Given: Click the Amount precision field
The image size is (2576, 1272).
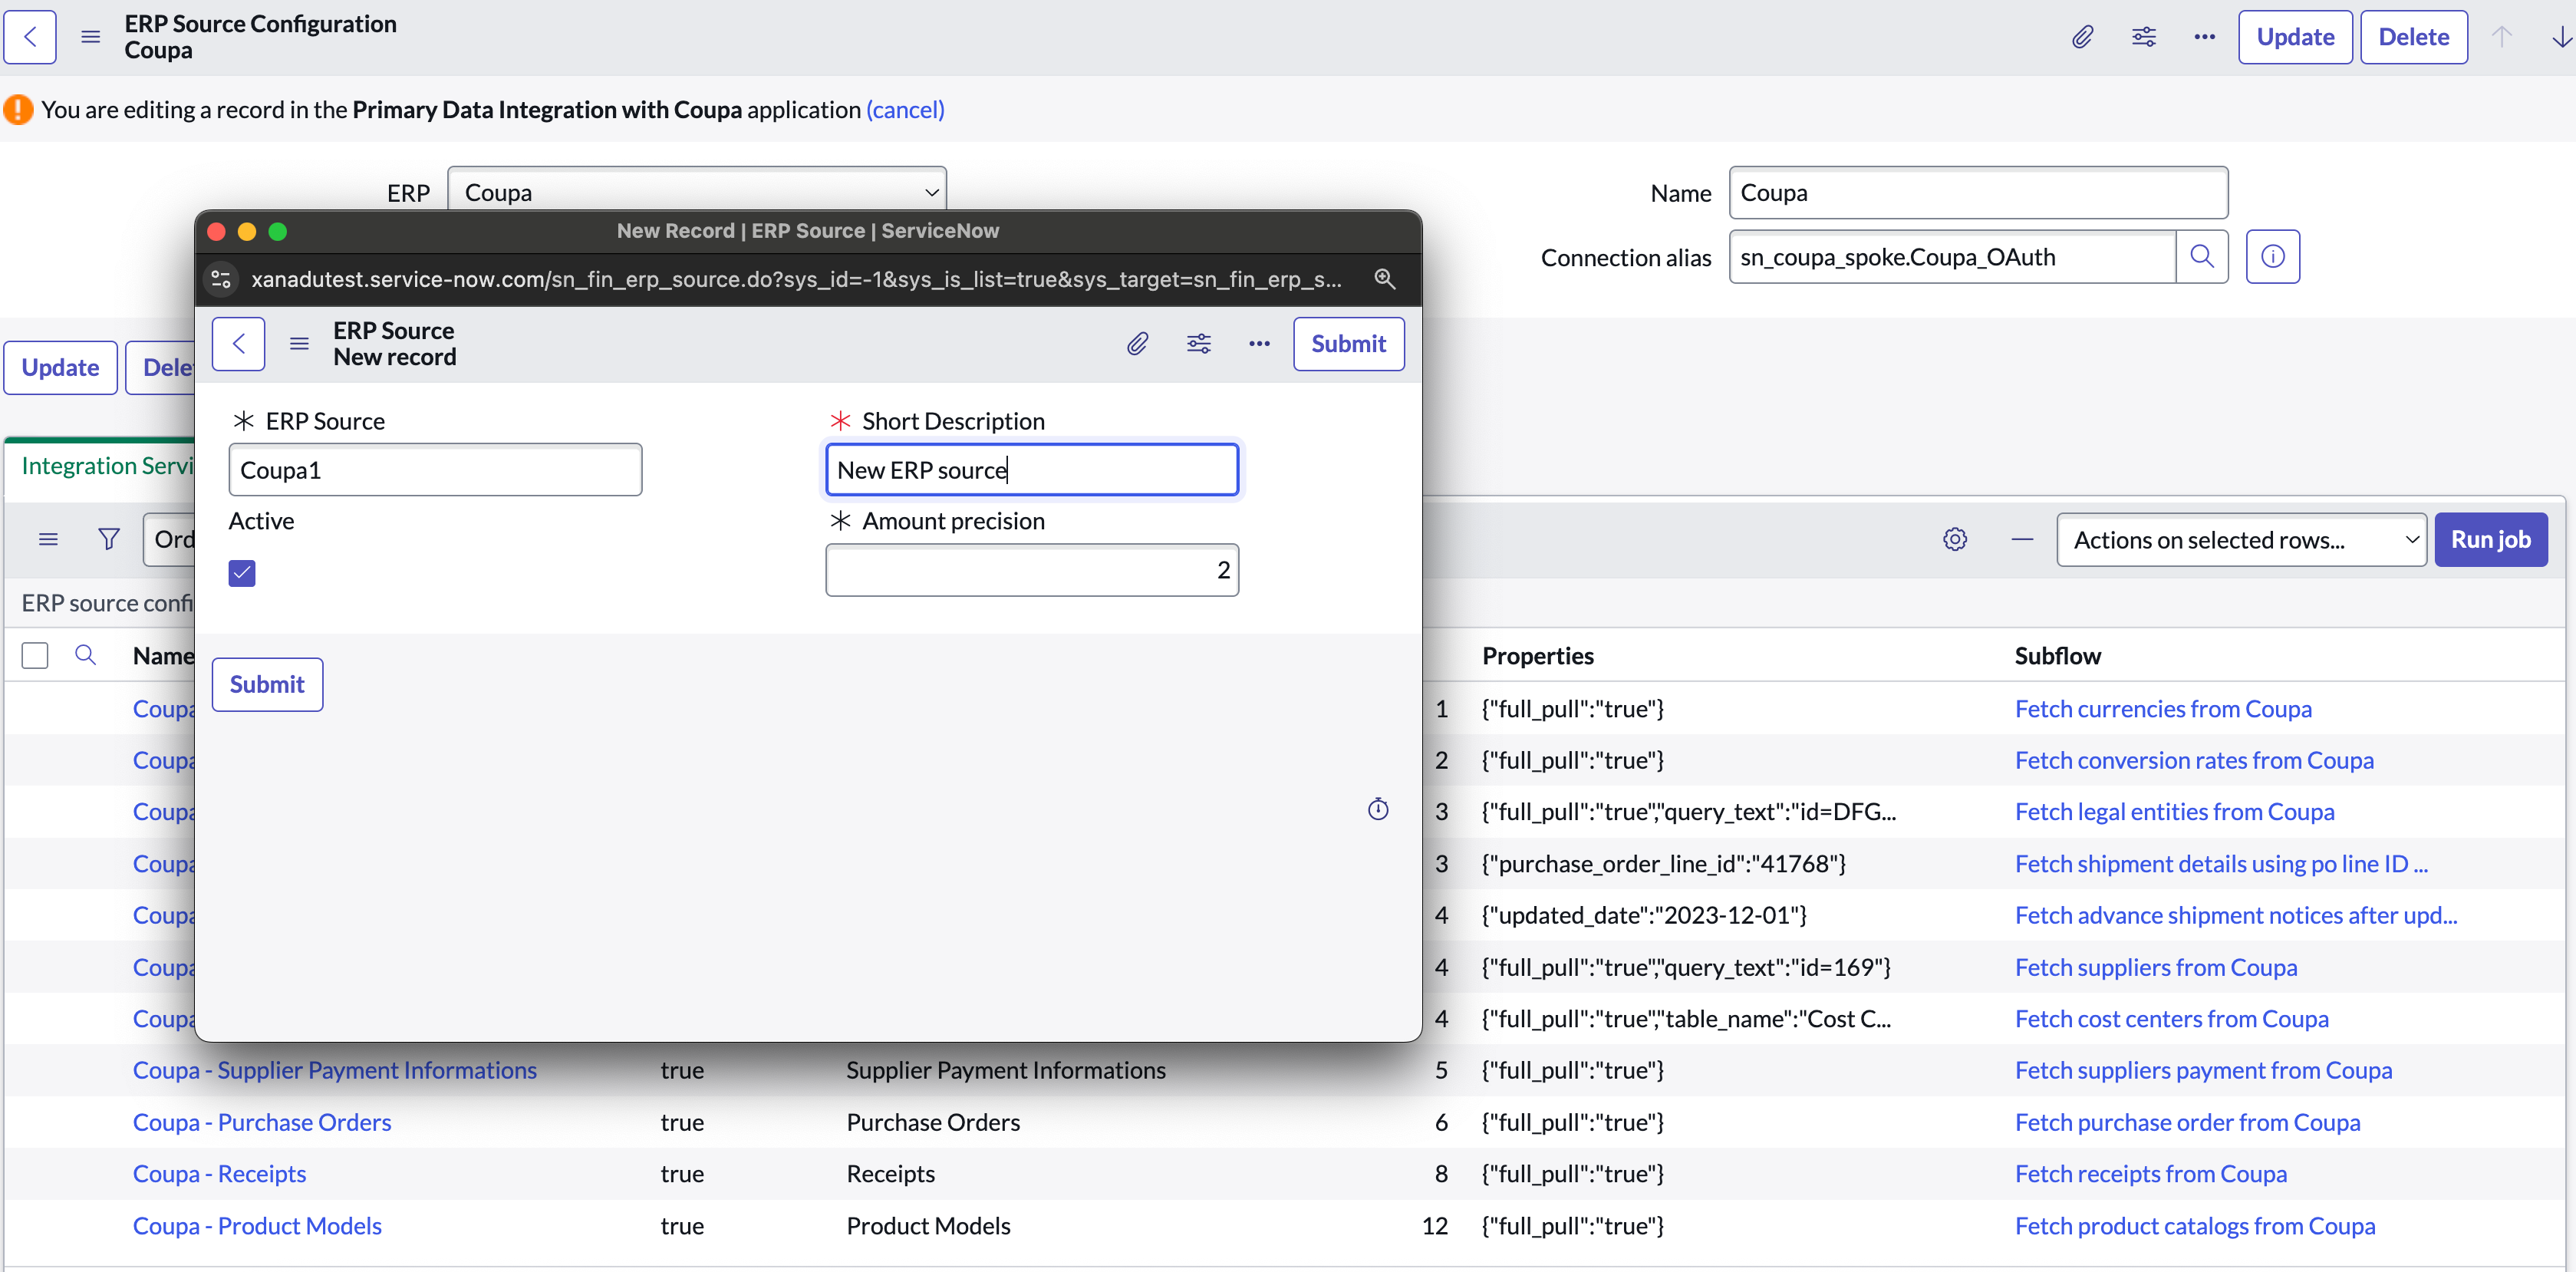Looking at the screenshot, I should [x=1032, y=570].
